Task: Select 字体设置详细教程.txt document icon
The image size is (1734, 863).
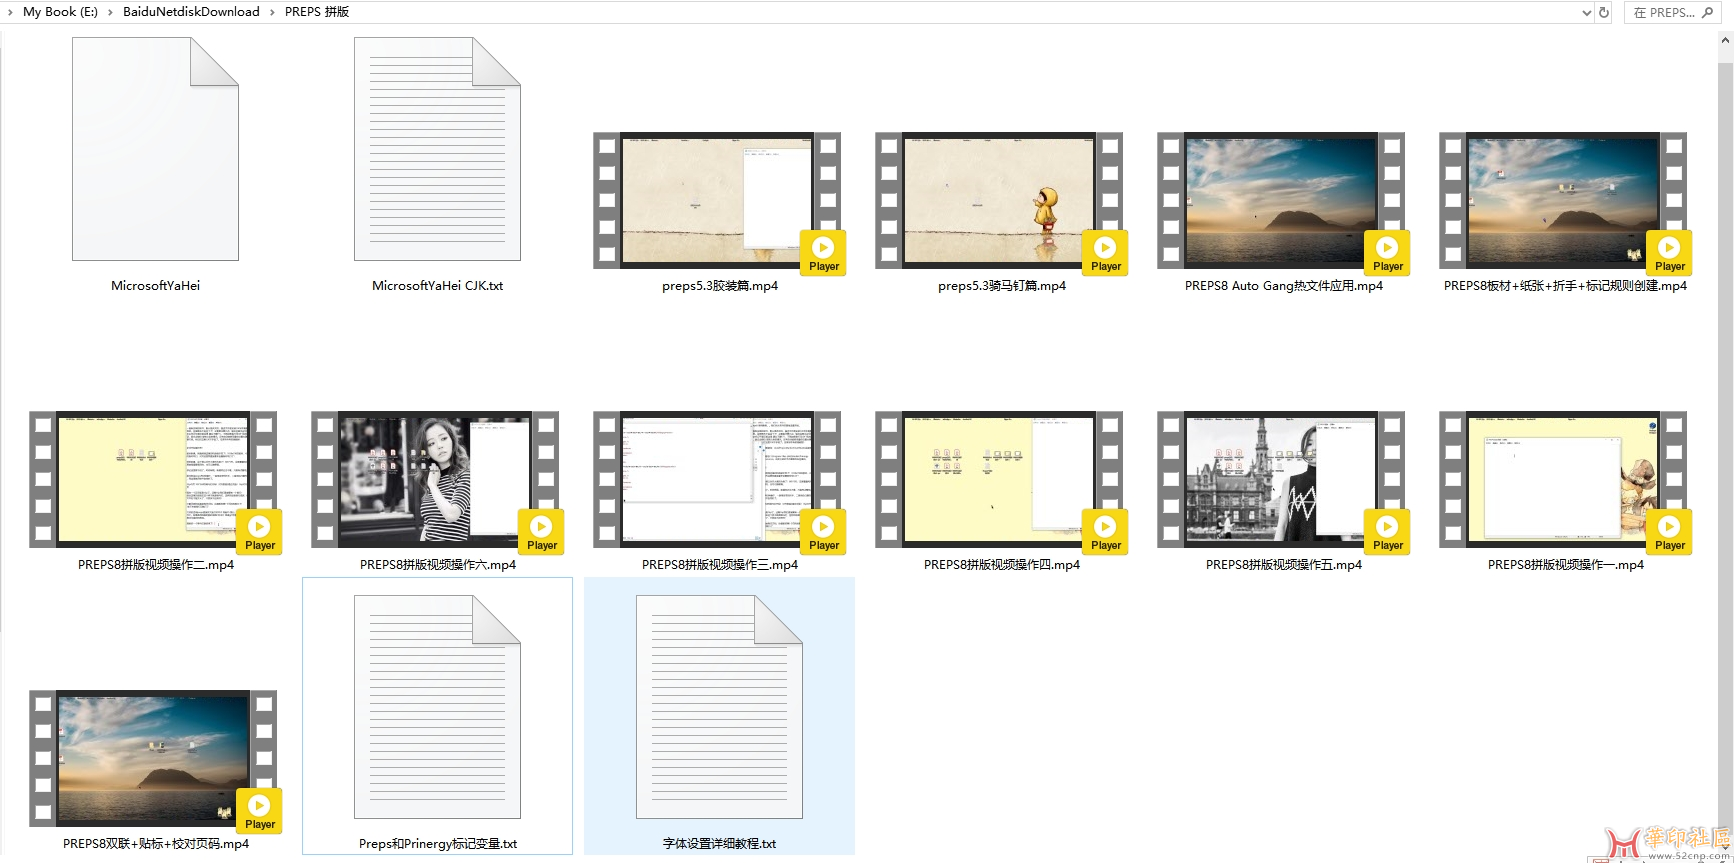Action: pos(719,707)
